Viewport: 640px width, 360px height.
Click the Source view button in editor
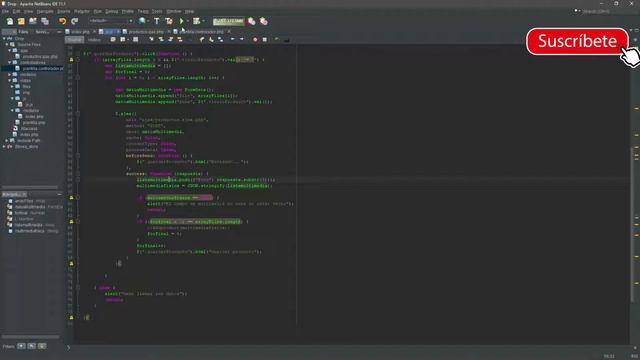tap(74, 40)
